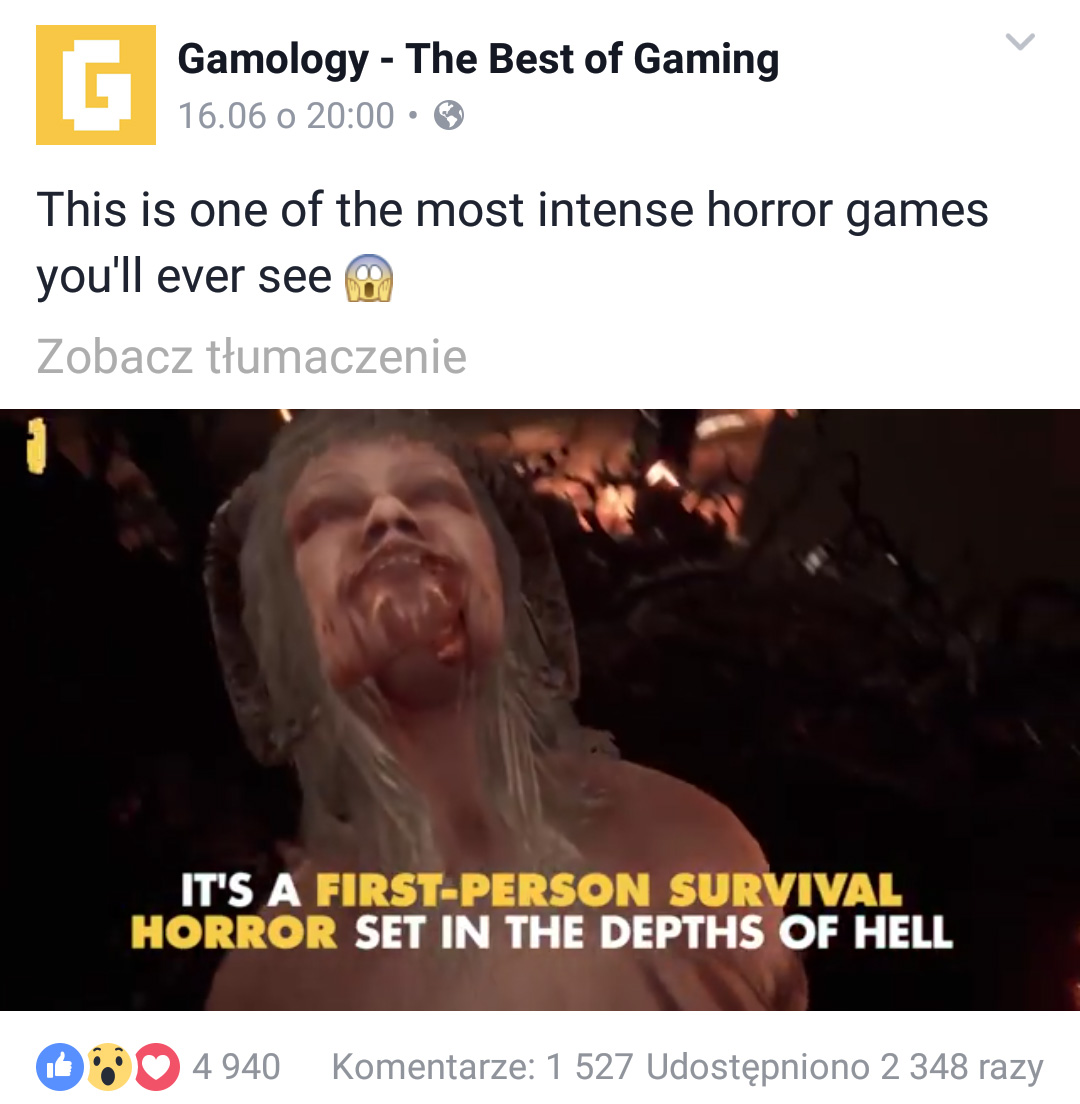The width and height of the screenshot is (1080, 1104).
Task: Click the red Love heart reaction icon
Action: tap(156, 1067)
